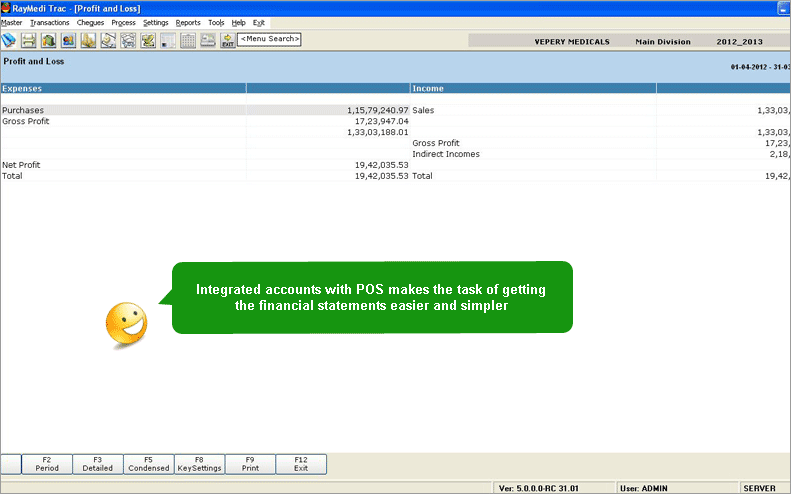Viewport: 791px width, 494px height.
Task: Click the report sheet toolbar icon
Action: tap(168, 40)
